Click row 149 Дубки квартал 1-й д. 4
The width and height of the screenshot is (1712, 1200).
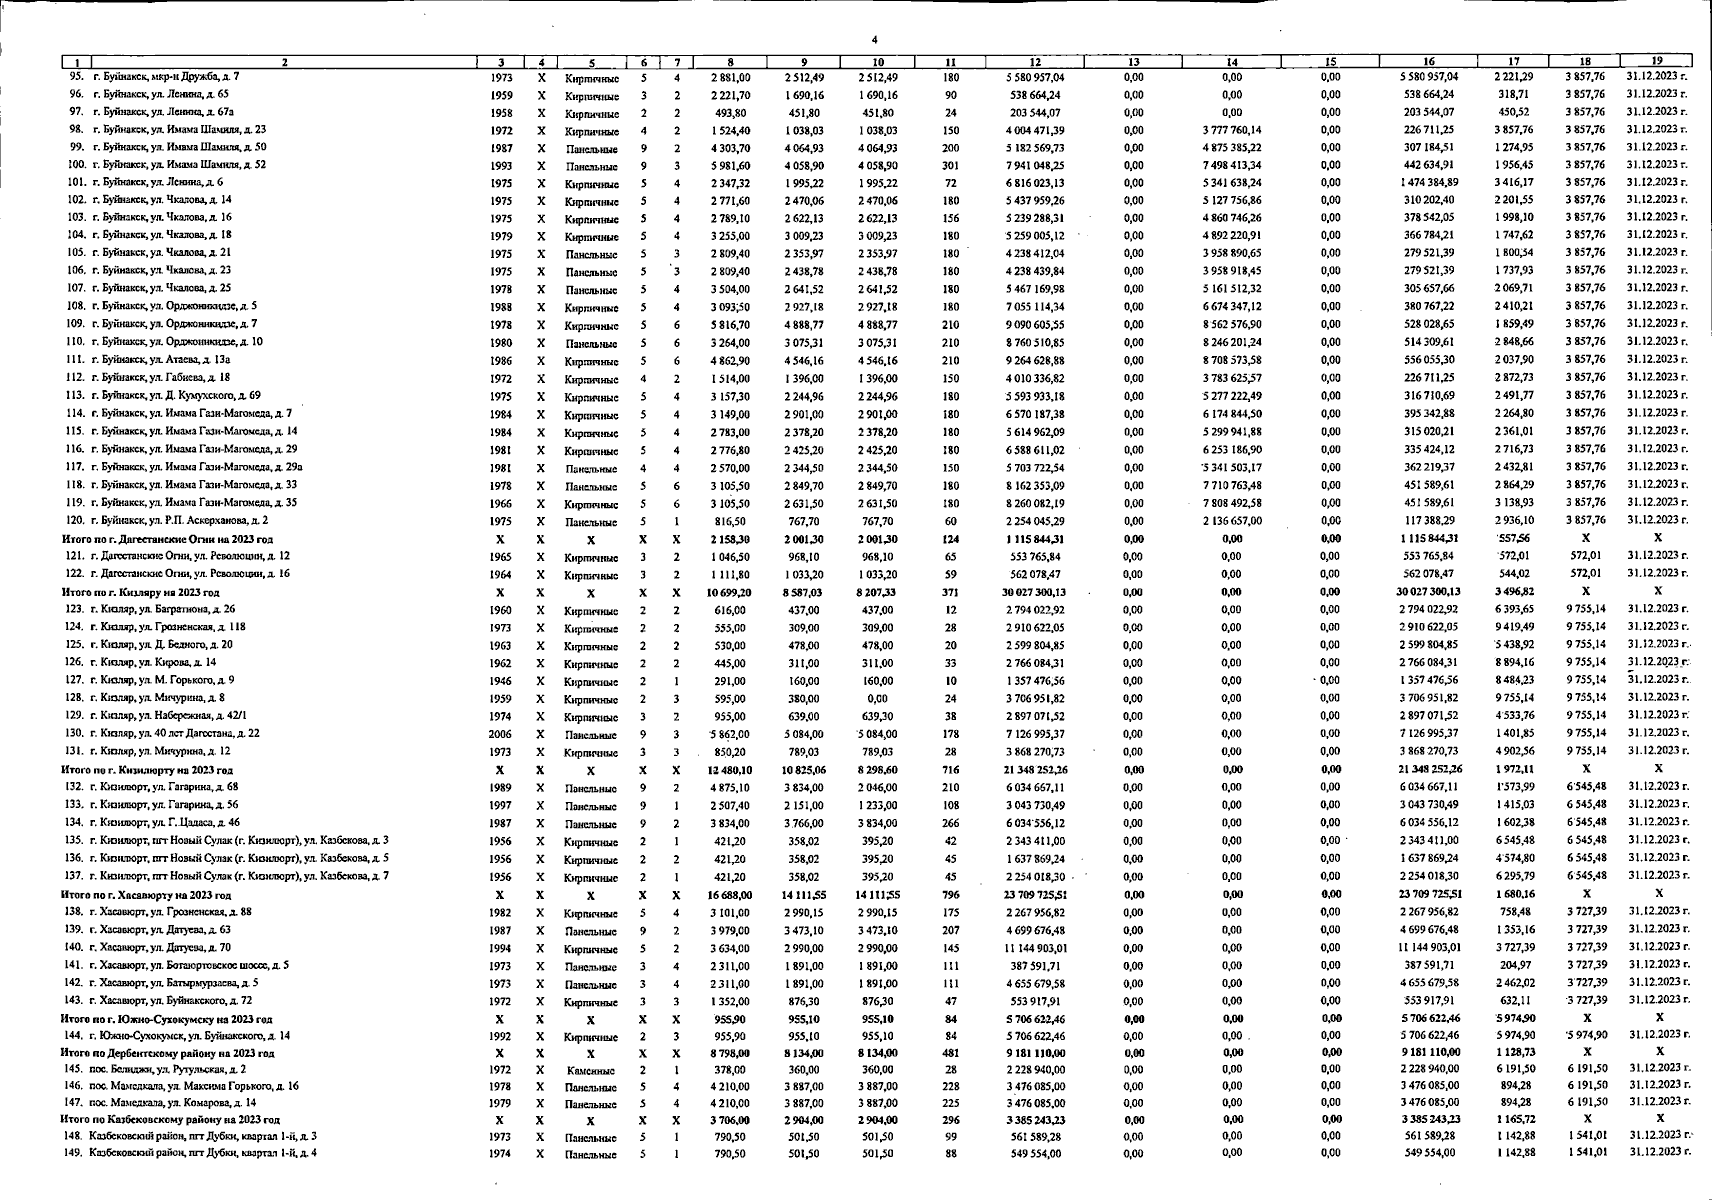tap(203, 1153)
